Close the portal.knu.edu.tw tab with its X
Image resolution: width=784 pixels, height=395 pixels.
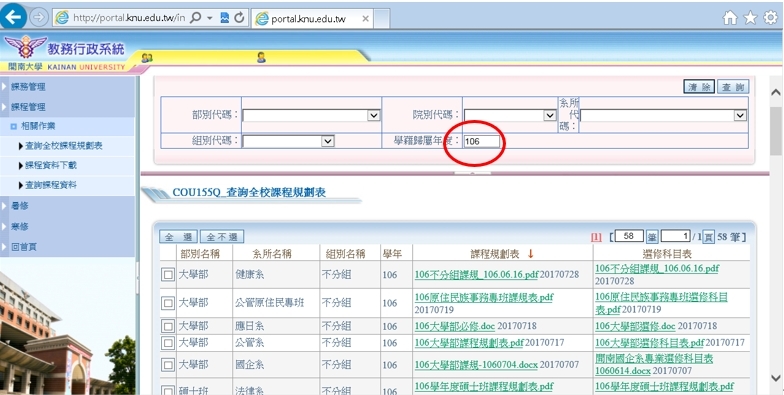click(366, 19)
